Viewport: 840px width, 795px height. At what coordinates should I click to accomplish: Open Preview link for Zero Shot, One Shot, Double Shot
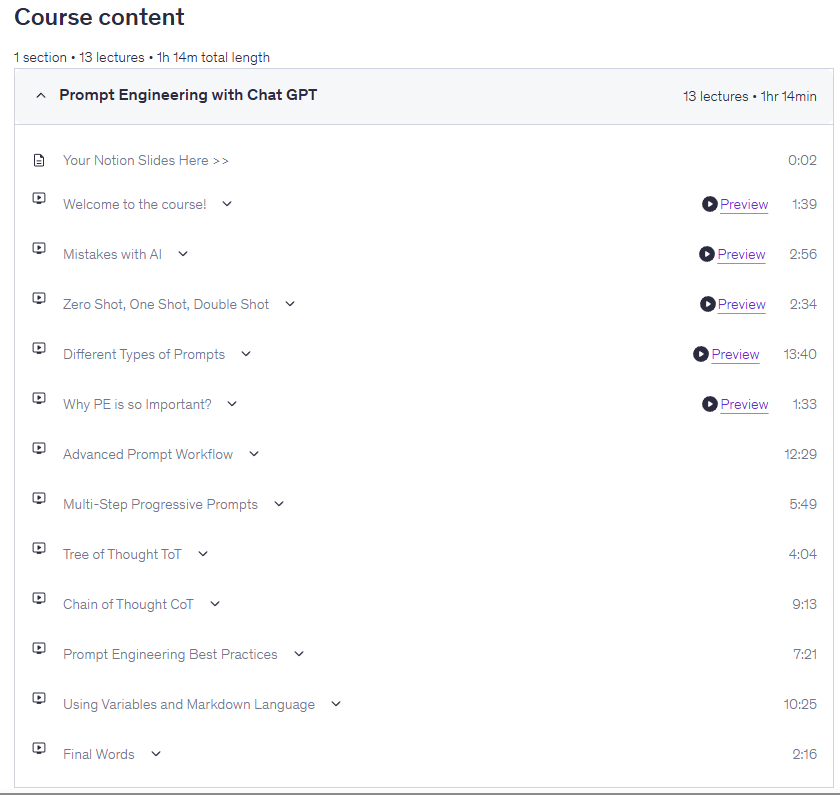741,304
